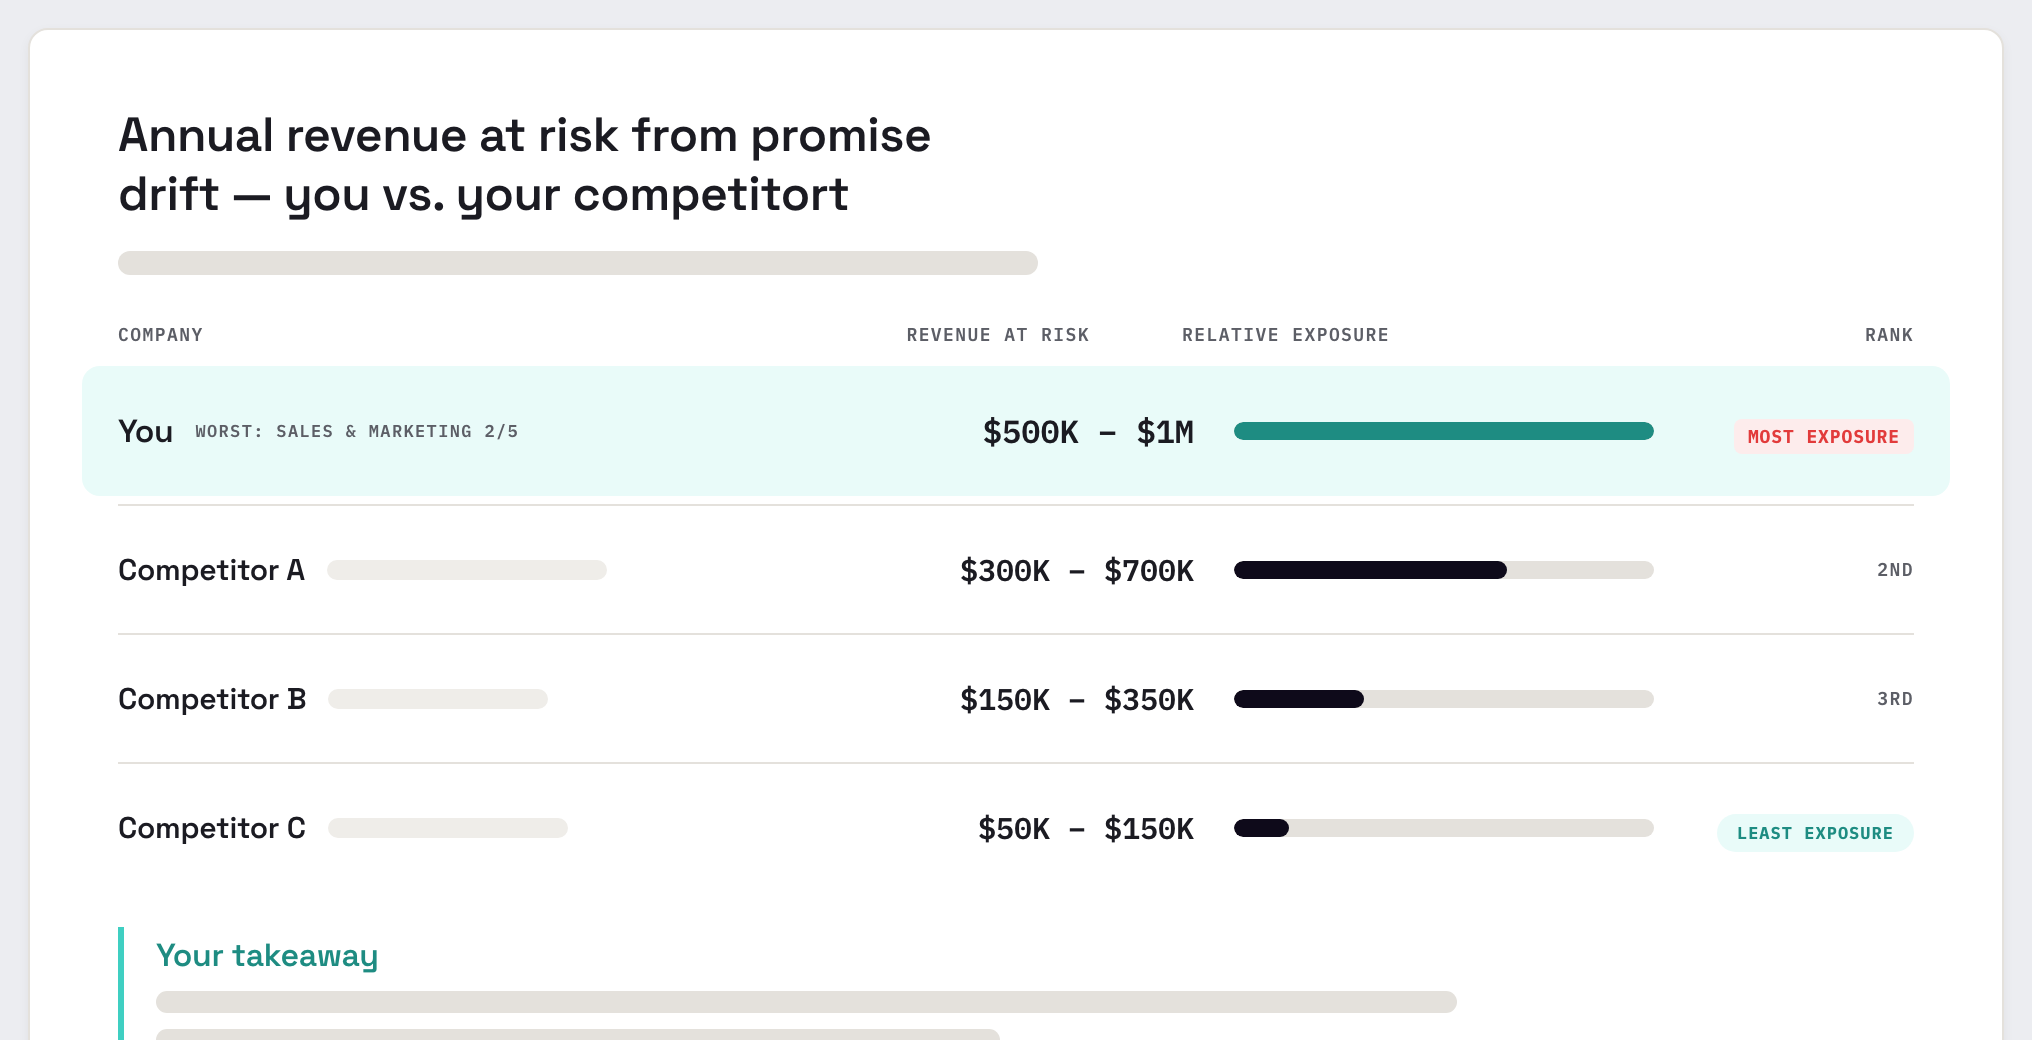Click Competitor C relative exposure bar
This screenshot has width=2032, height=1040.
click(x=1443, y=828)
